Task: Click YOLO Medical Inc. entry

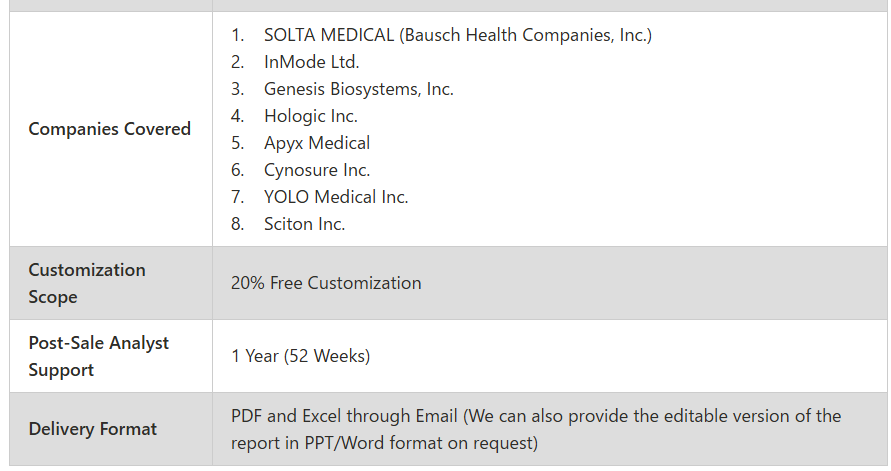Action: coord(336,197)
